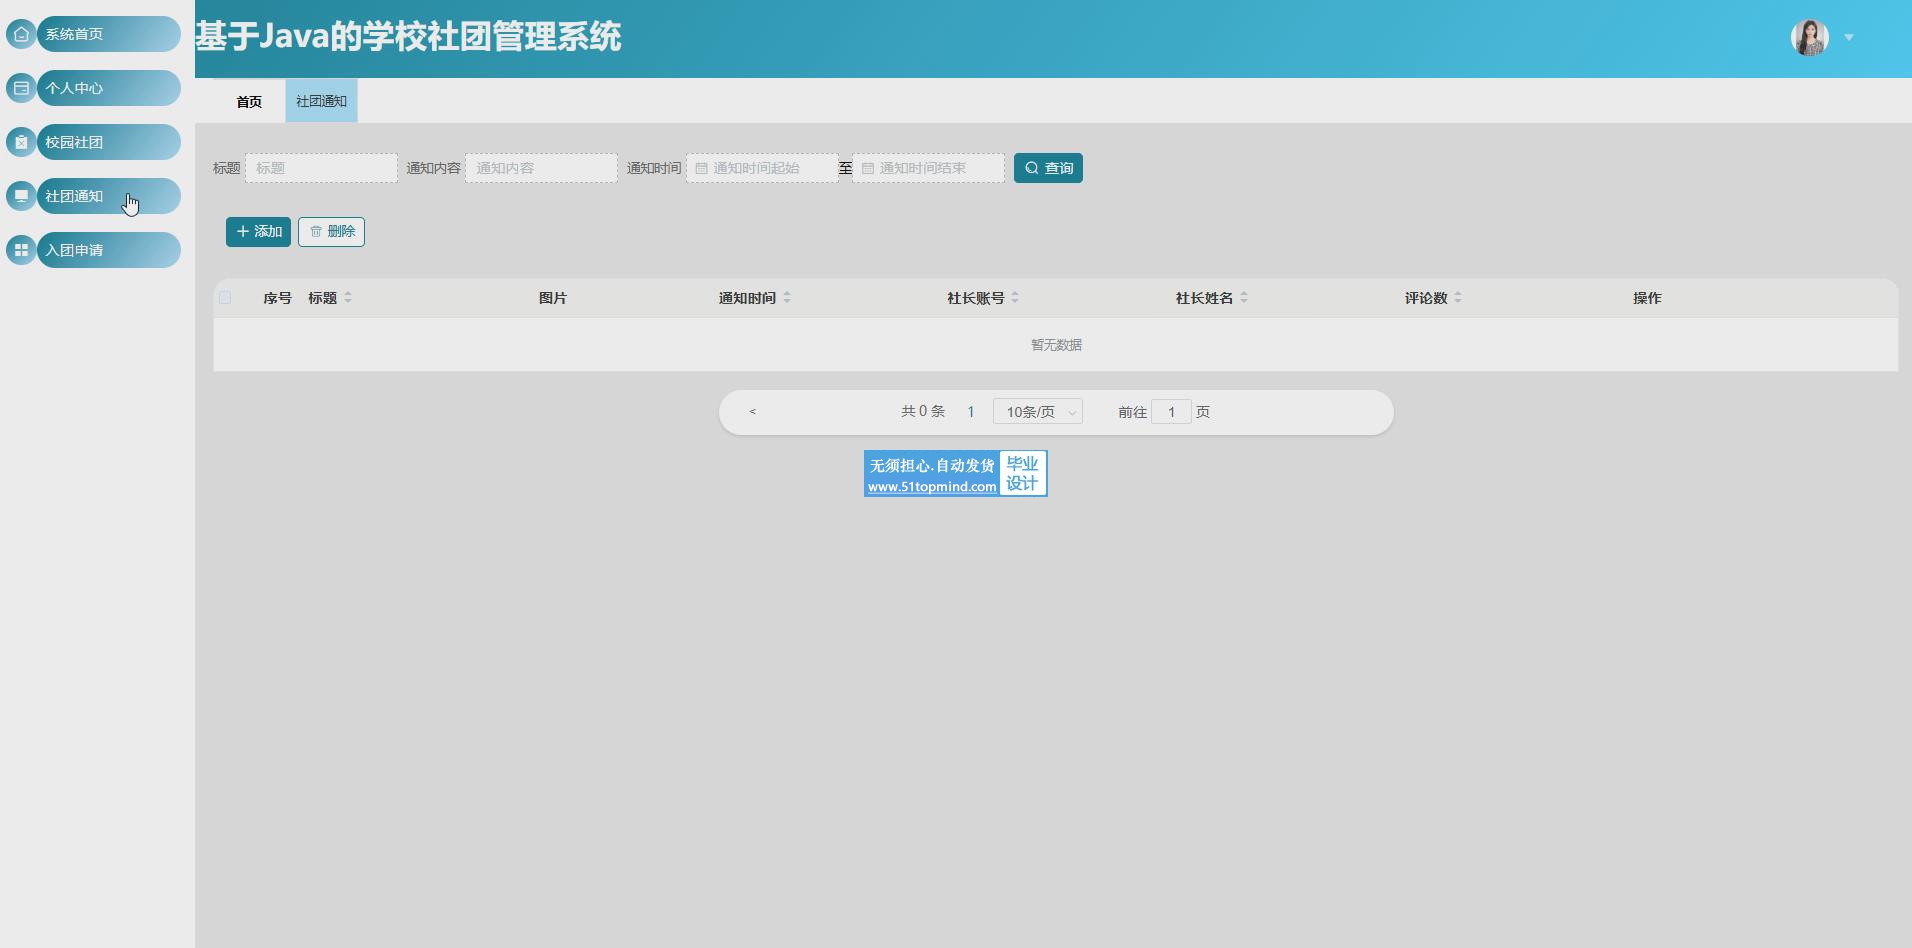Open the 10条/页 page size dropdown
Screen dimensions: 1912x948
(1037, 412)
